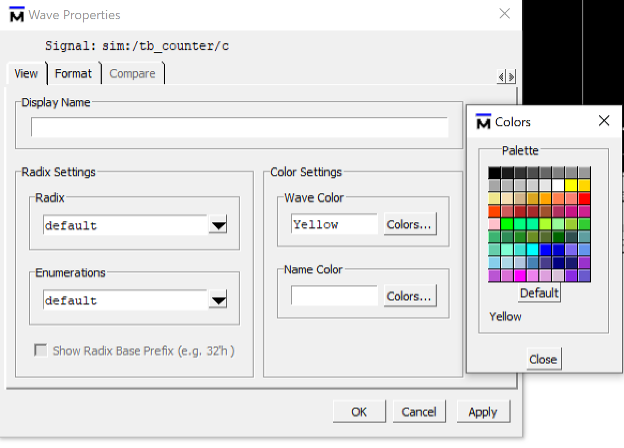Close the Wave Properties dialog with X
624x448 pixels.
(505, 14)
